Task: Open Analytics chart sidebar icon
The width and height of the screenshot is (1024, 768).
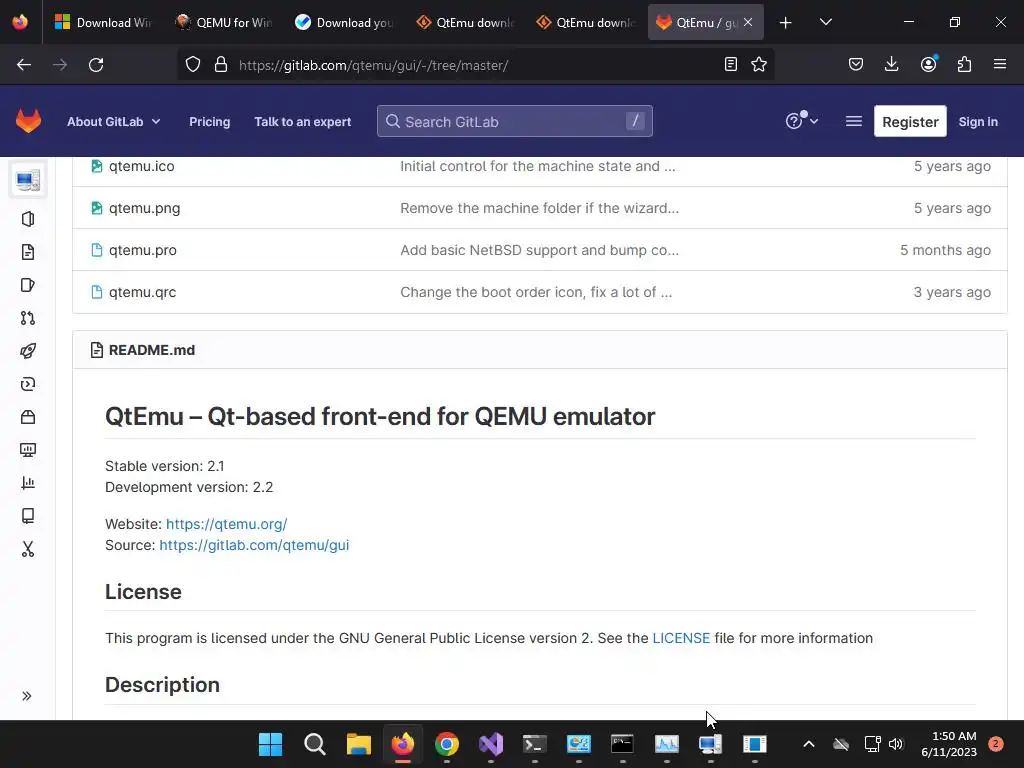Action: click(28, 483)
